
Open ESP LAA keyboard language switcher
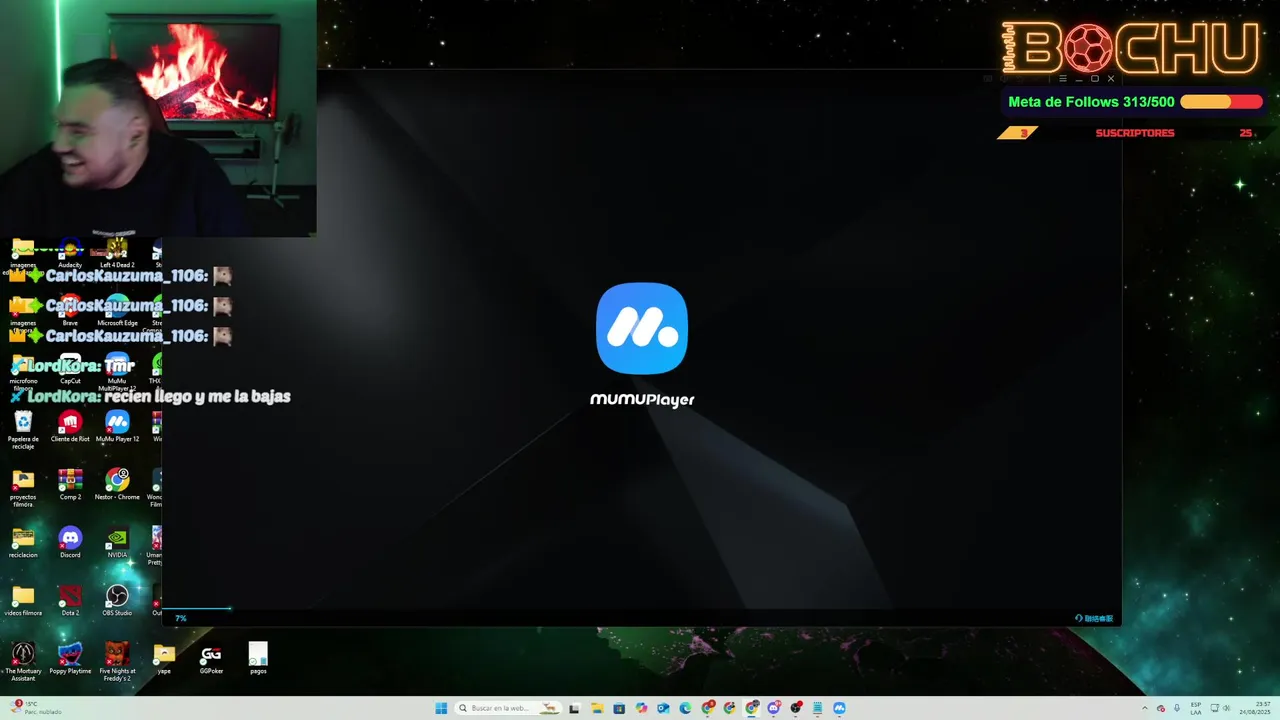[x=1196, y=708]
